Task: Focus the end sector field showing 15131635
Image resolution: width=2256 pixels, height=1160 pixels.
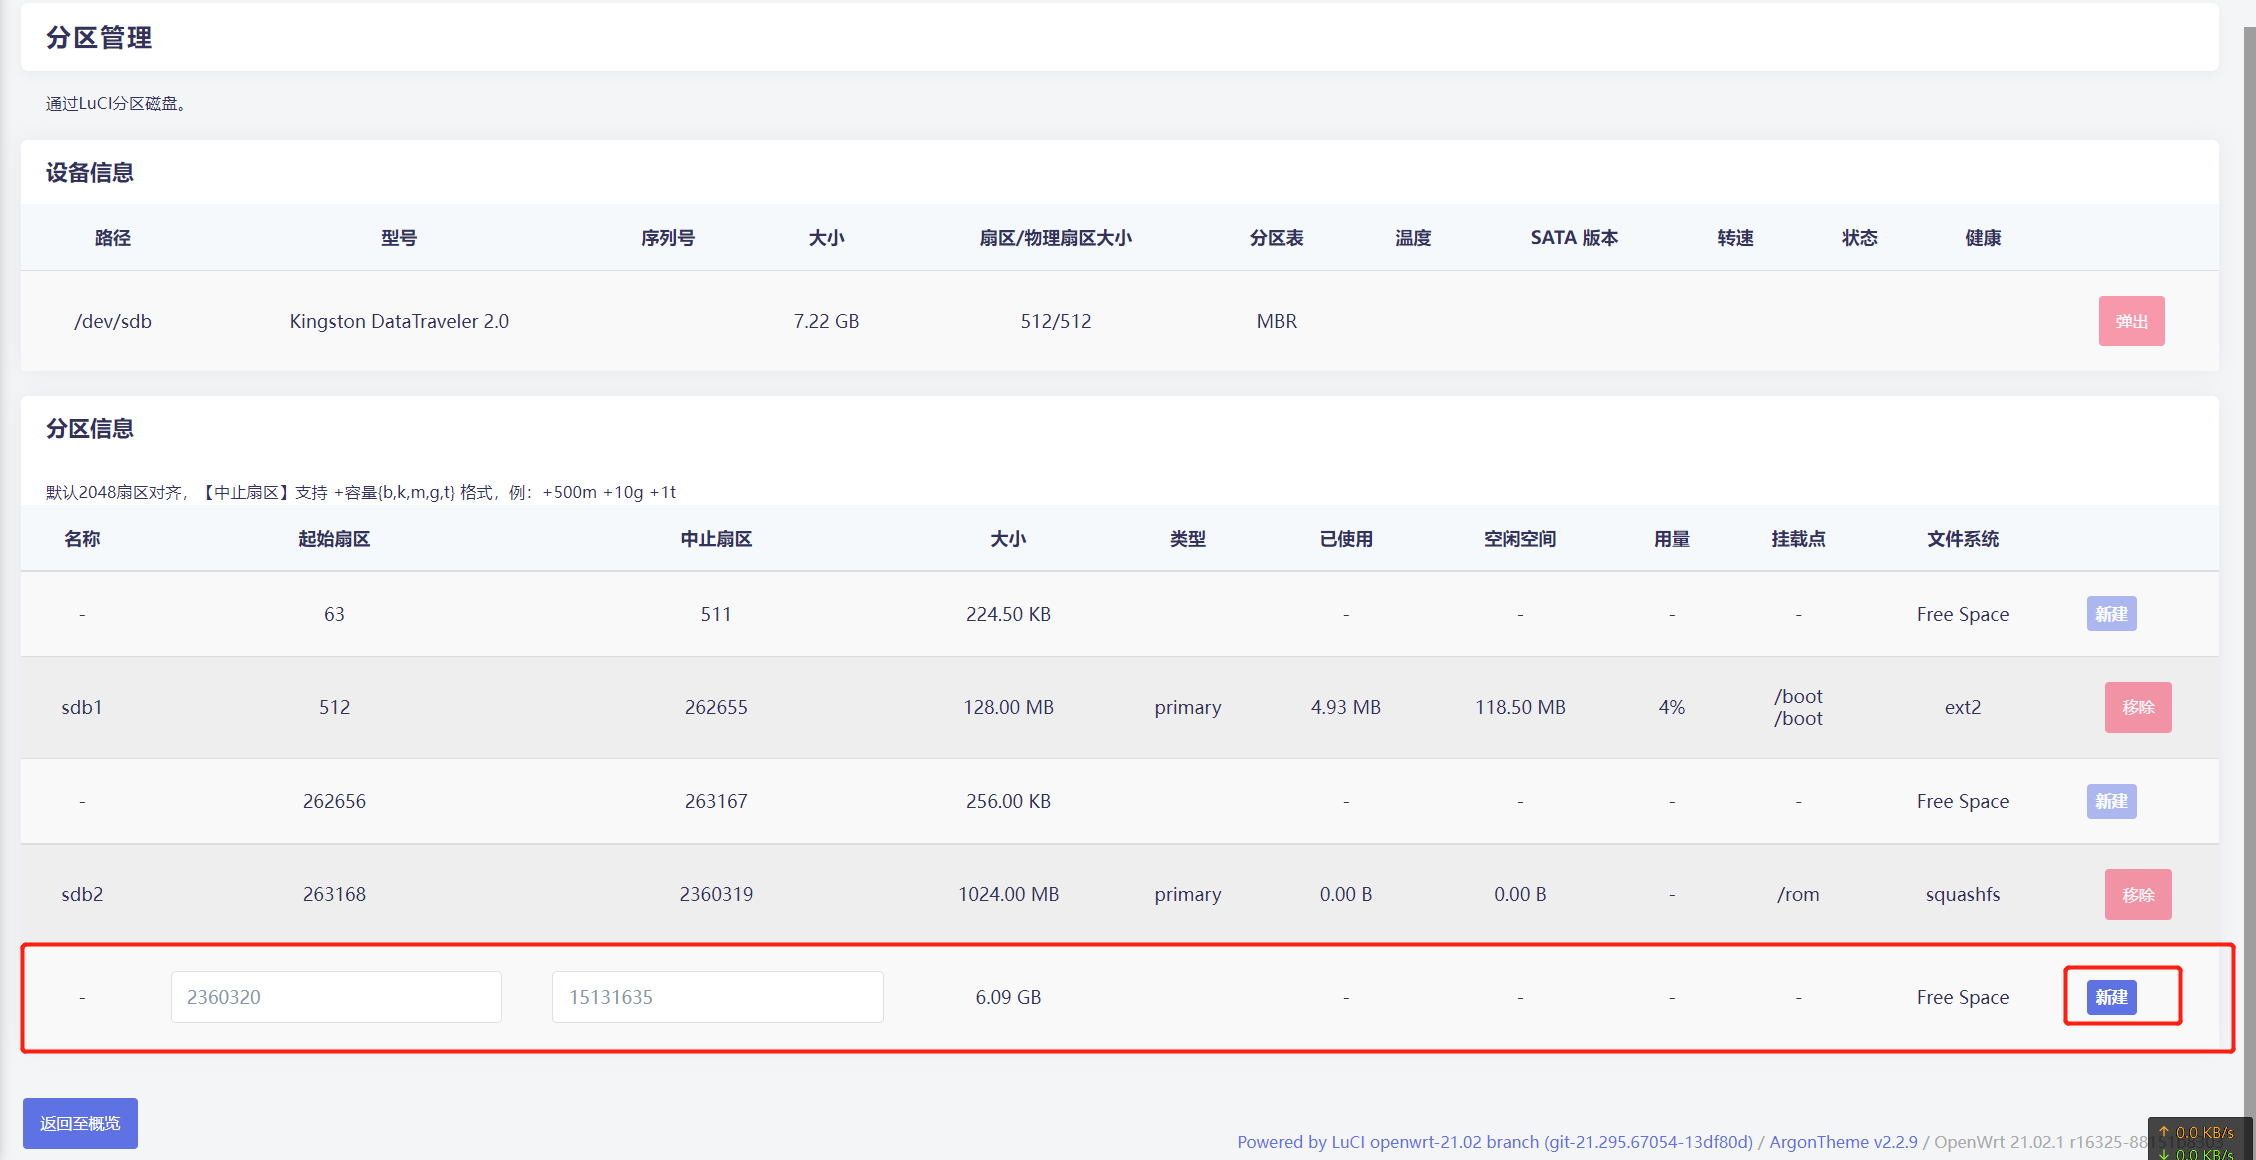Action: pos(717,997)
